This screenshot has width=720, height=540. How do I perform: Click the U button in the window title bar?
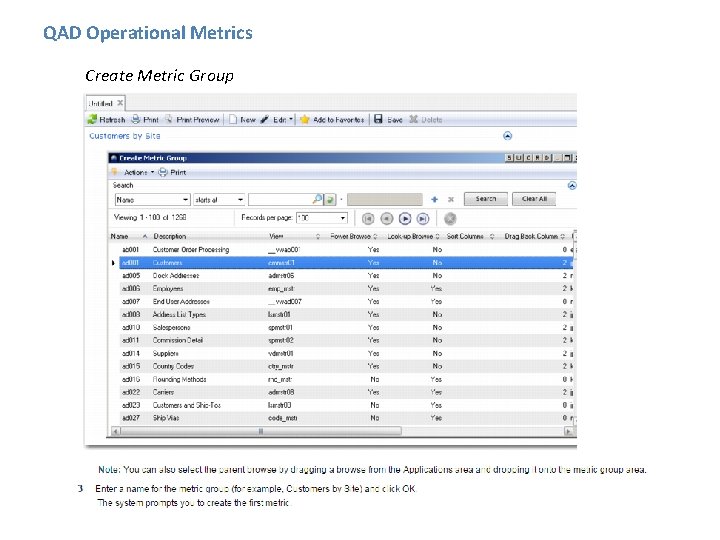pyautogui.click(x=518, y=158)
